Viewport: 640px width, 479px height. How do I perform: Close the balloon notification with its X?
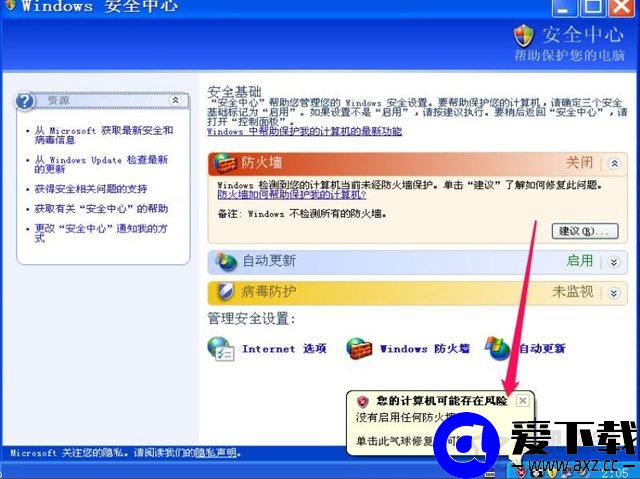[522, 401]
